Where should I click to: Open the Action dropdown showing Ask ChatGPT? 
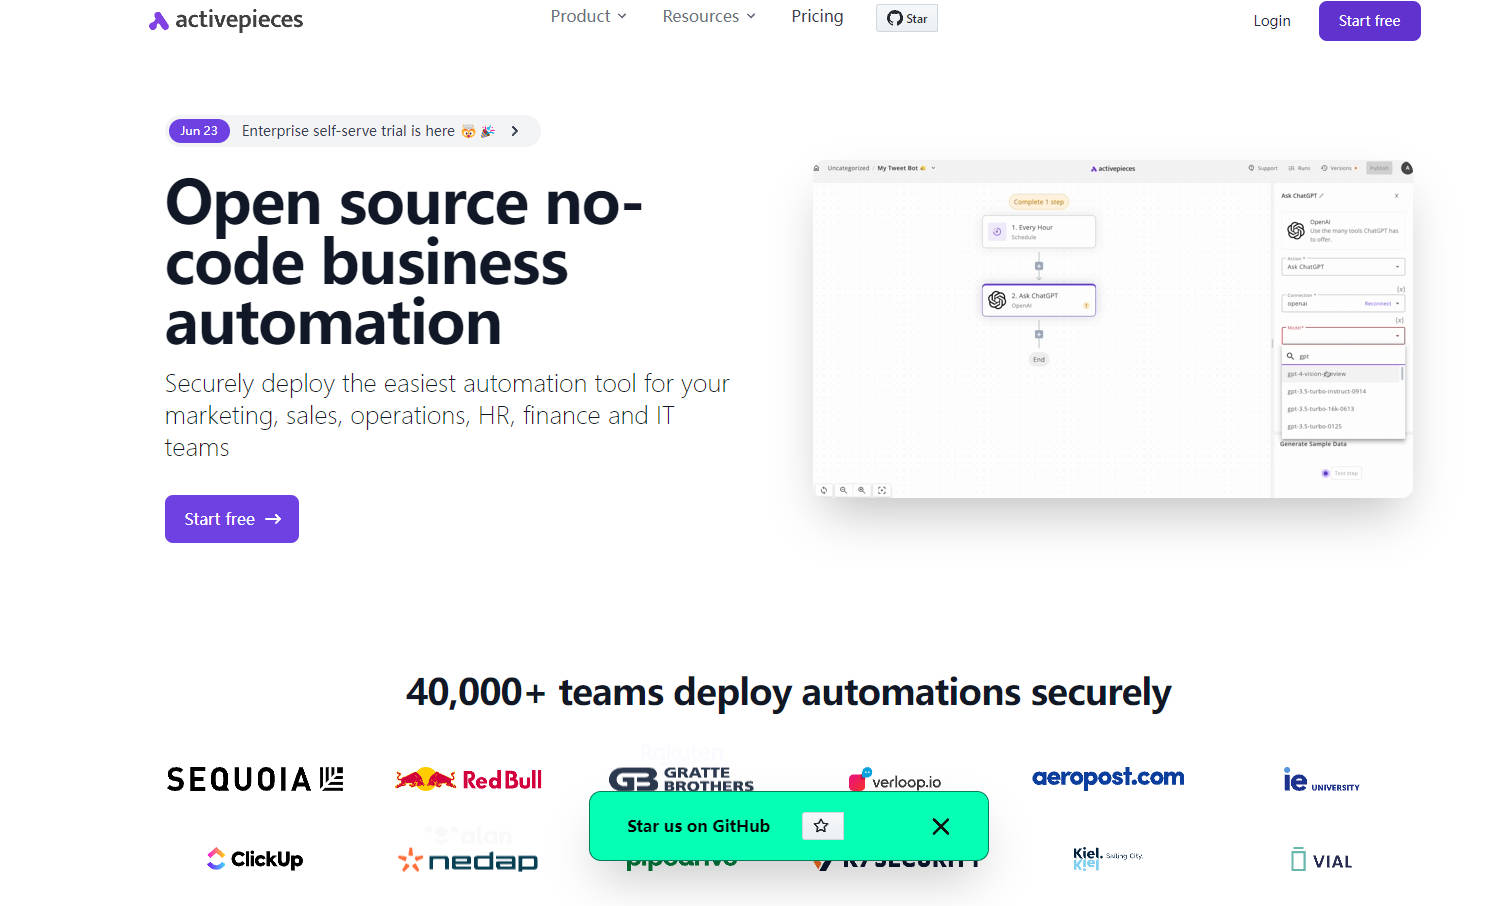[x=1342, y=267]
